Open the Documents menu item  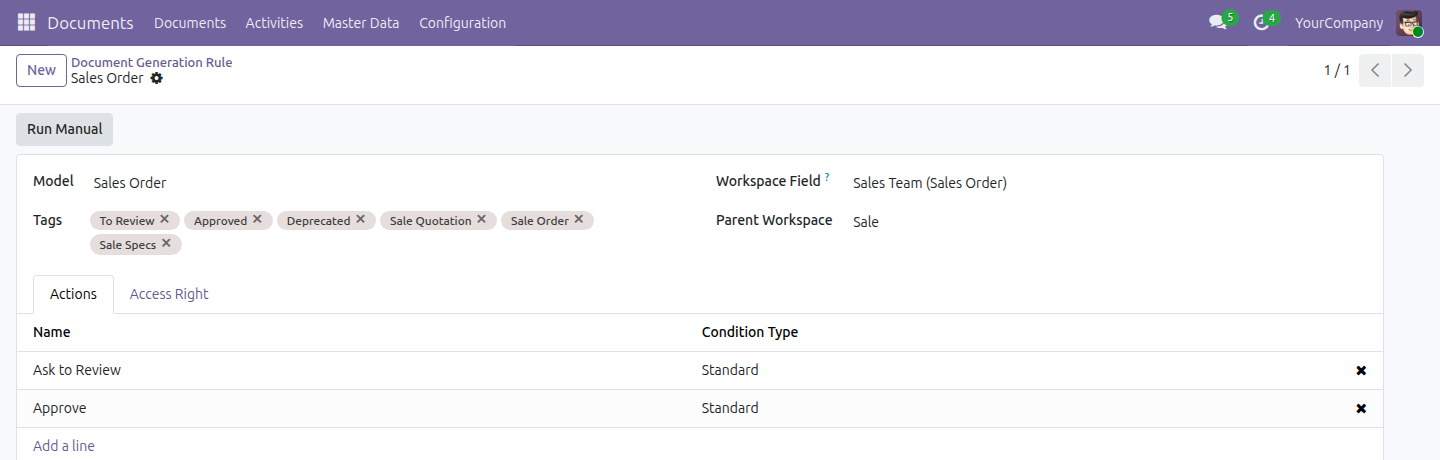[x=190, y=22]
